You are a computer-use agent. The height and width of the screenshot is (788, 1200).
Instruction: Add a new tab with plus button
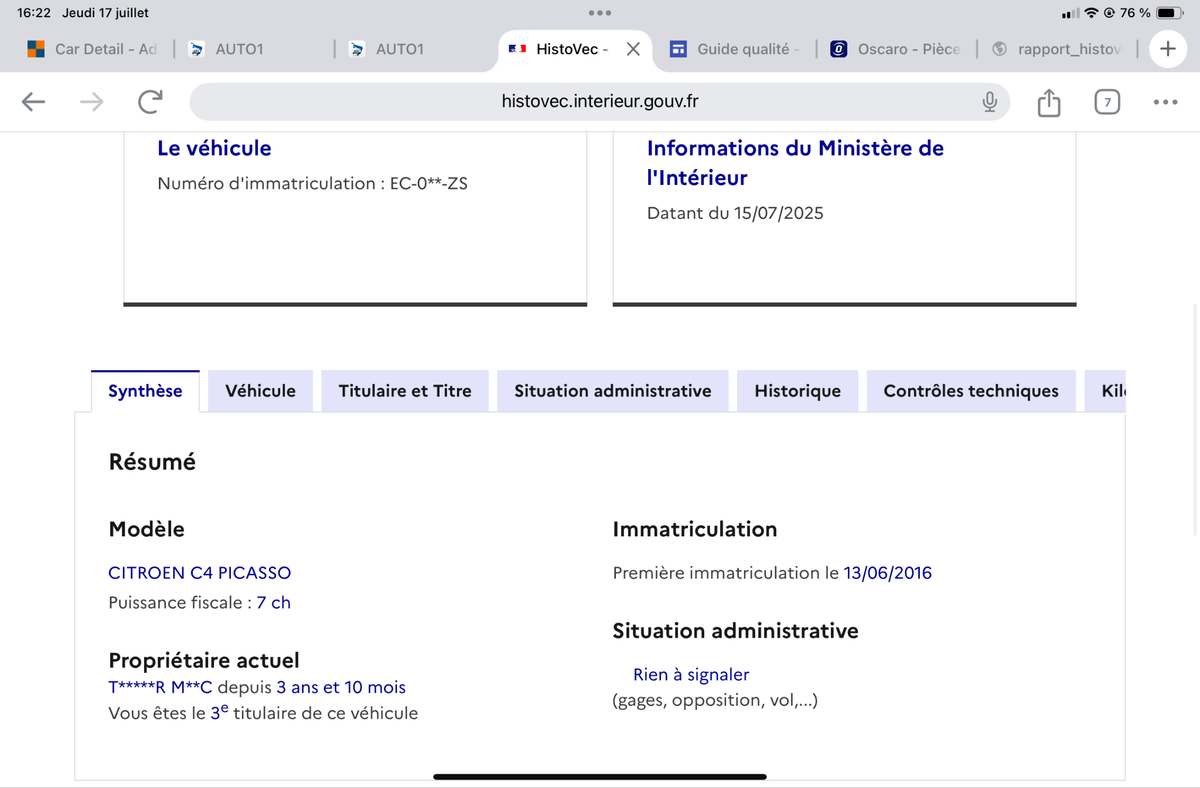tap(1167, 49)
